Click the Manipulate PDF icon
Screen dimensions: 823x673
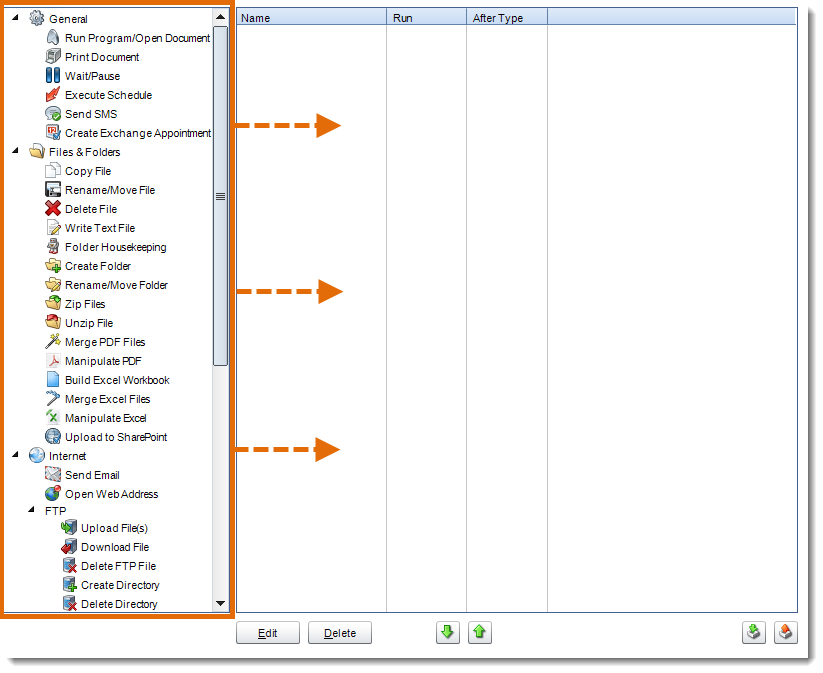point(53,361)
